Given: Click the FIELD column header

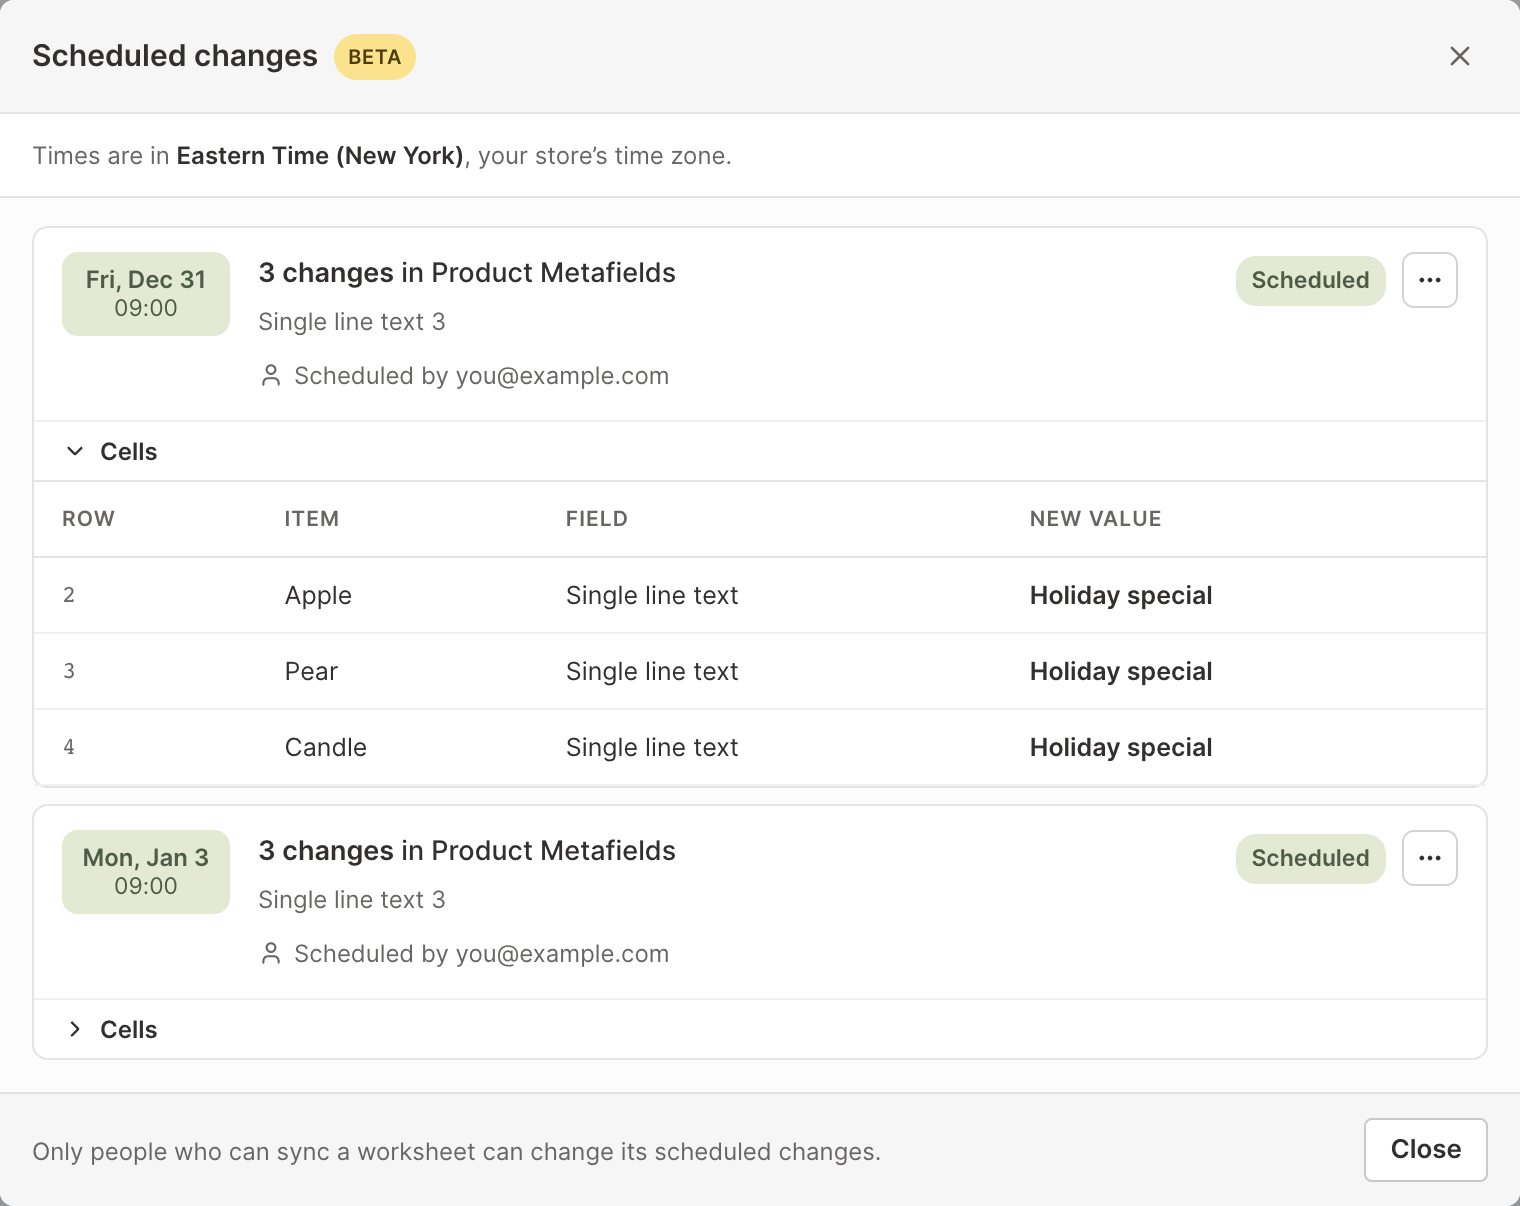Looking at the screenshot, I should [597, 519].
